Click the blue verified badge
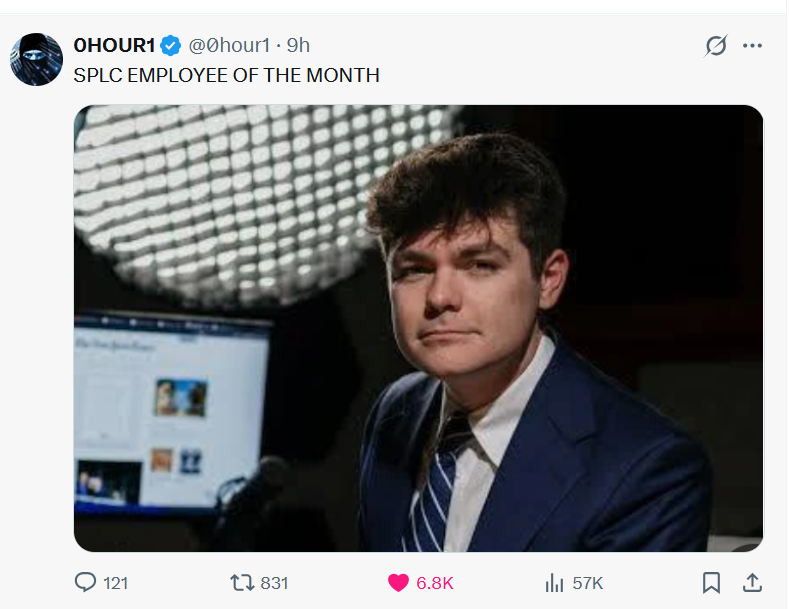The height and width of the screenshot is (609, 789). coord(171,46)
